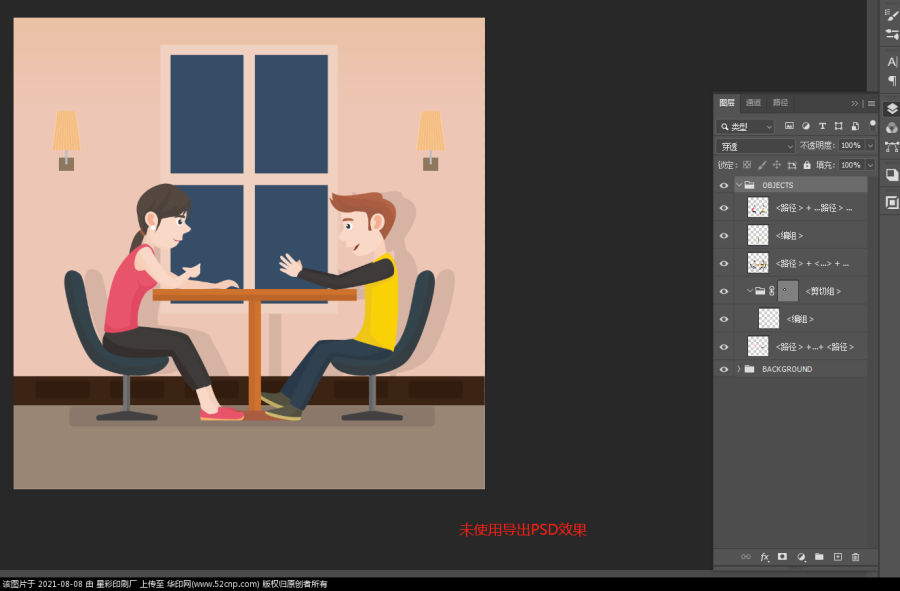The image size is (900, 591).
Task: Switch to the 通道 channels tab
Action: pyautogui.click(x=753, y=103)
